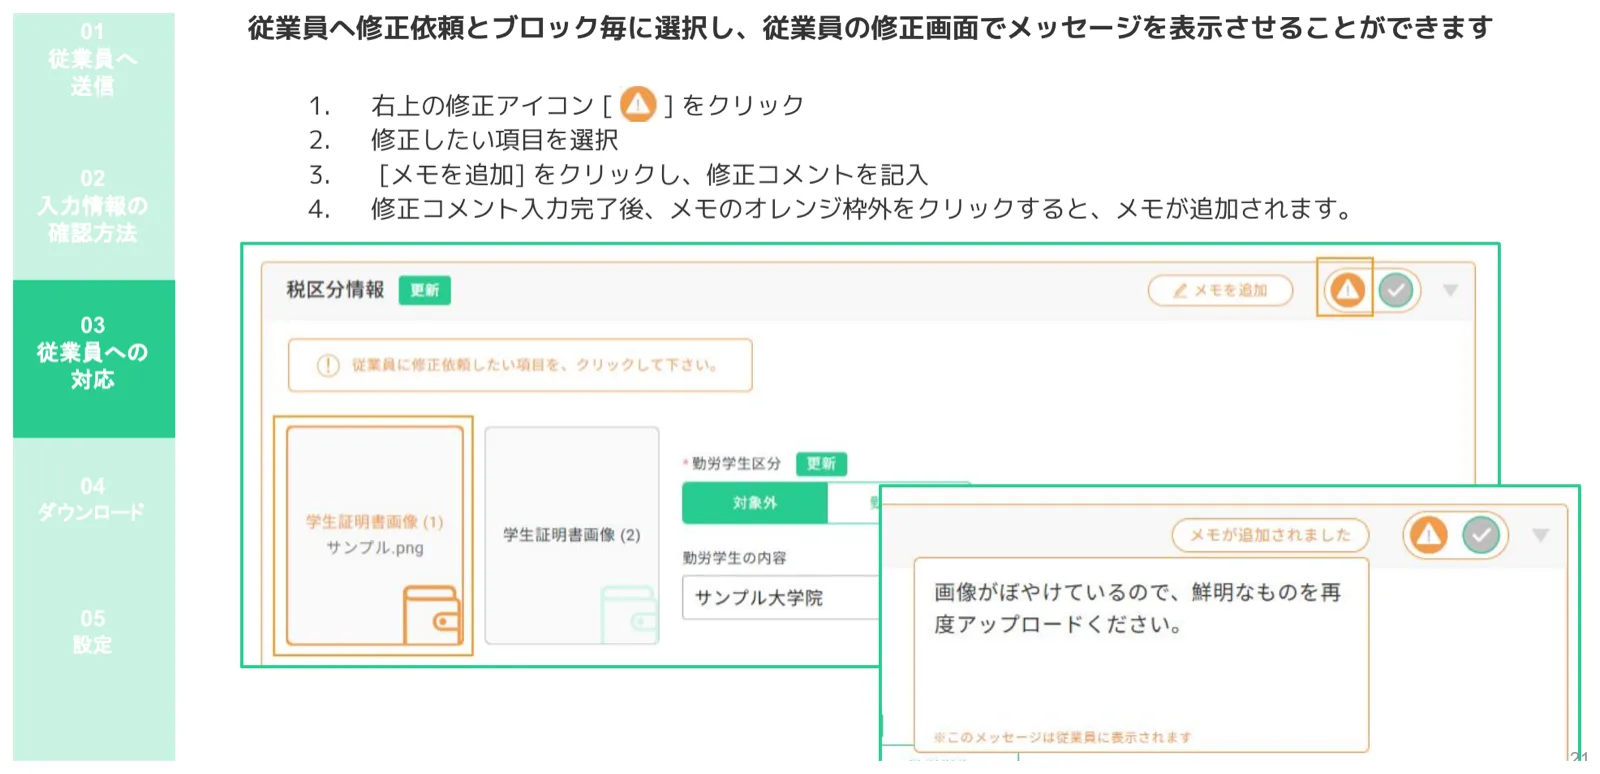Screen dimensions: 1600x774
Task: Open step 05 設定 in sidebar
Action: pos(93,631)
